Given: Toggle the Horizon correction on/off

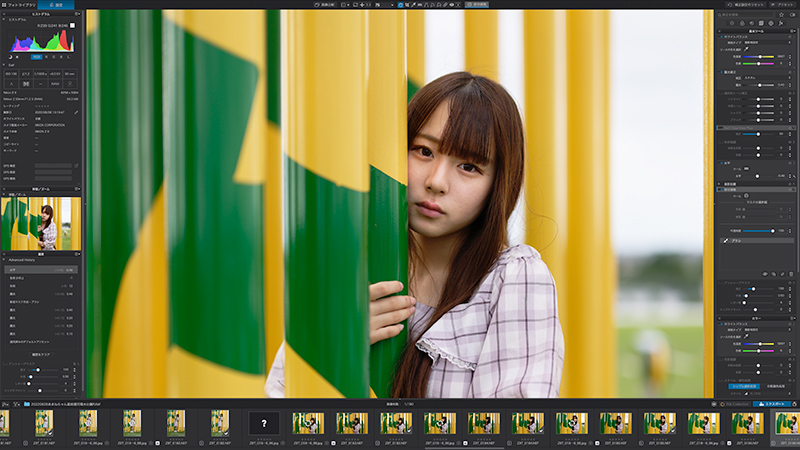Looking at the screenshot, I should point(721,163).
